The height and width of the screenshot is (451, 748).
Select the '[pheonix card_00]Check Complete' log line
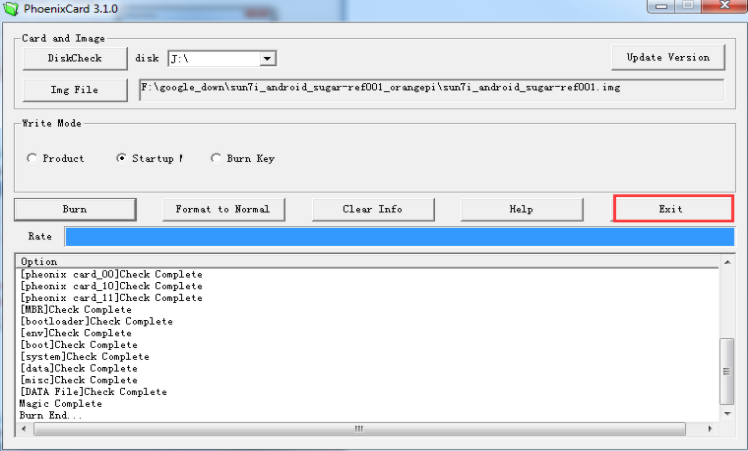pyautogui.click(x=111, y=274)
